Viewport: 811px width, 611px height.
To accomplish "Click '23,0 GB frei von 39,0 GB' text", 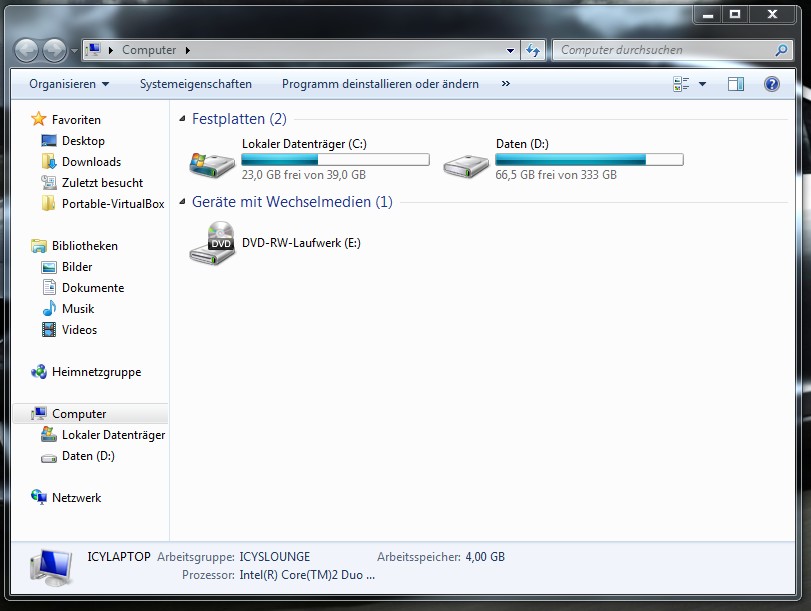I will pyautogui.click(x=304, y=175).
